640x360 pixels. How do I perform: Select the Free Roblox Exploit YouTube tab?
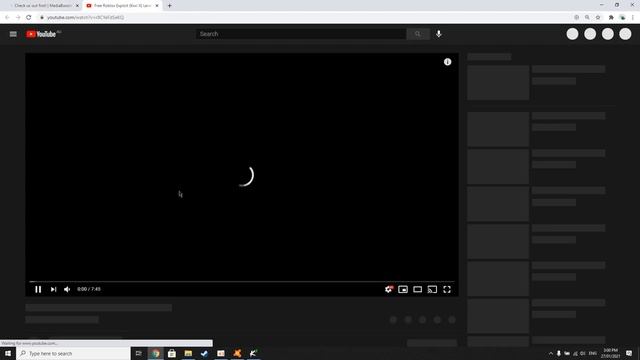121,6
